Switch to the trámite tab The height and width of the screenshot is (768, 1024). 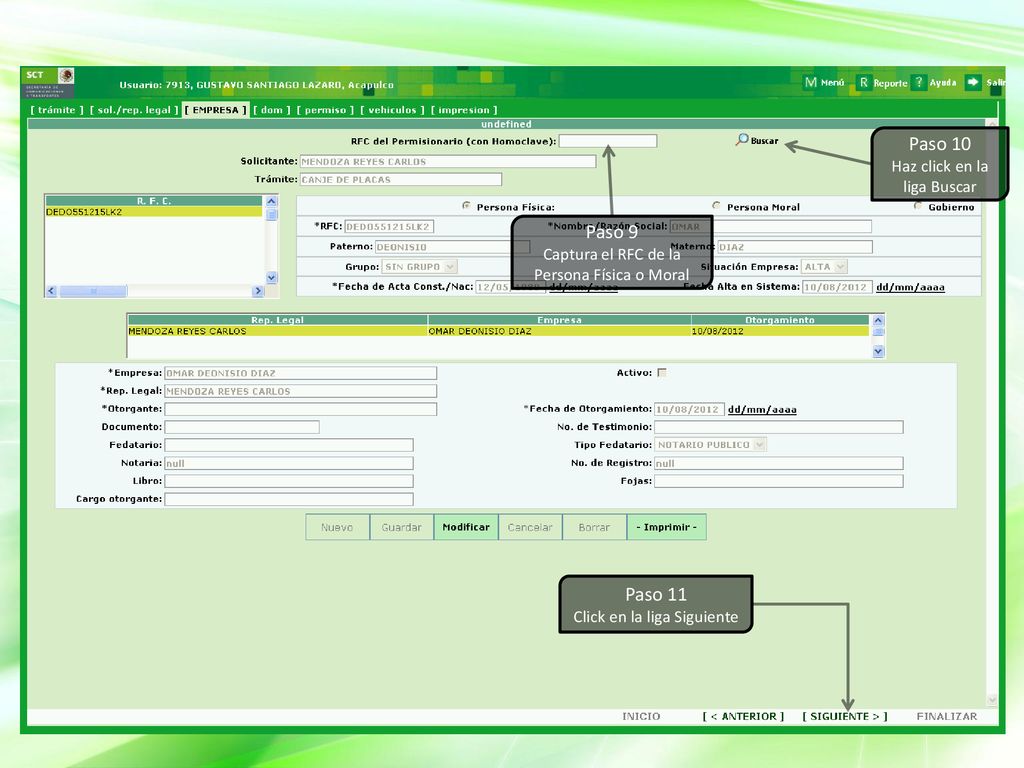pyautogui.click(x=57, y=110)
